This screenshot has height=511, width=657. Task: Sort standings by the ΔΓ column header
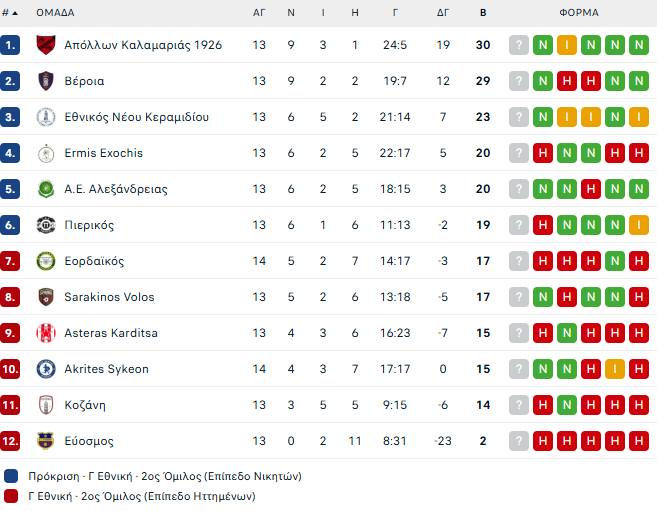click(x=443, y=13)
